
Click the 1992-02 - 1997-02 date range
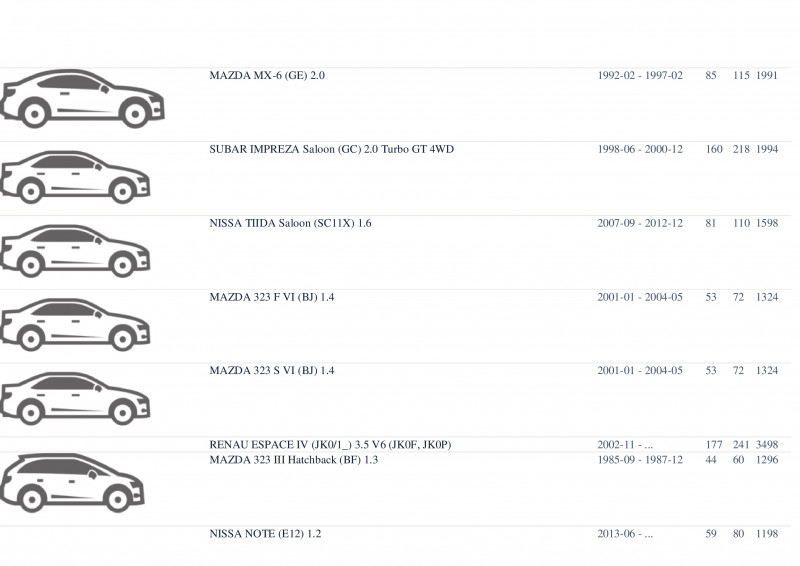[640, 76]
